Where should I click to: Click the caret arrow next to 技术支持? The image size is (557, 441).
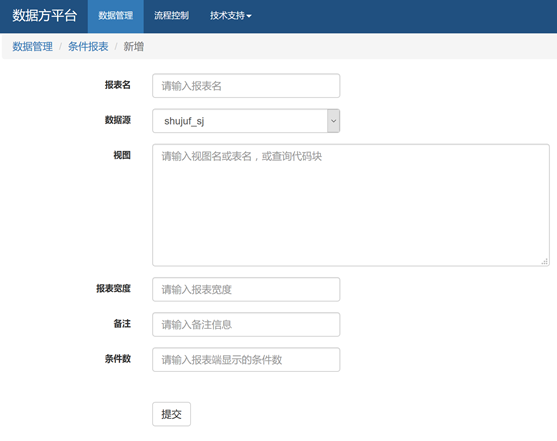pos(249,16)
